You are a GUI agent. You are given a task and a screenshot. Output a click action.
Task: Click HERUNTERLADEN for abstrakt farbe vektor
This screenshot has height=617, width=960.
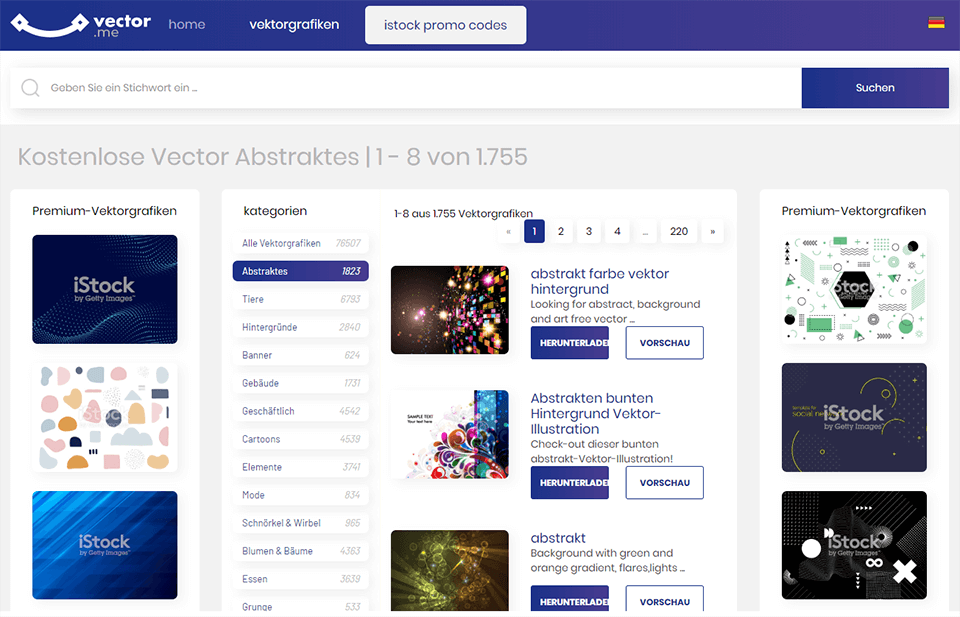point(569,342)
